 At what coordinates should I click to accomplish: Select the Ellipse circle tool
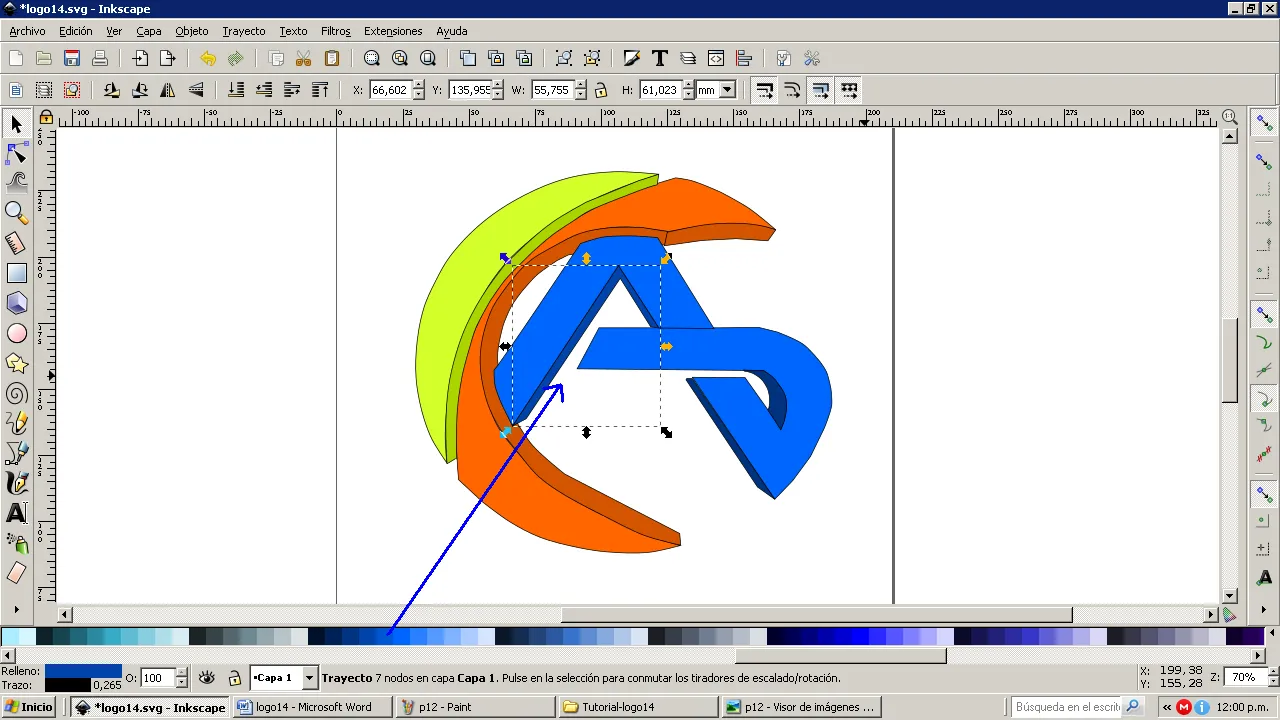tap(16, 333)
